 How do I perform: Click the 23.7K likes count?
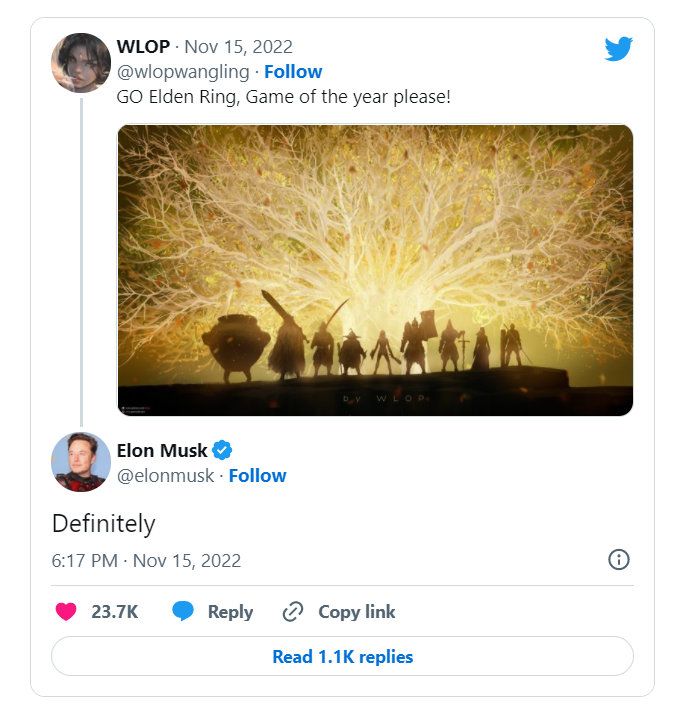point(115,612)
